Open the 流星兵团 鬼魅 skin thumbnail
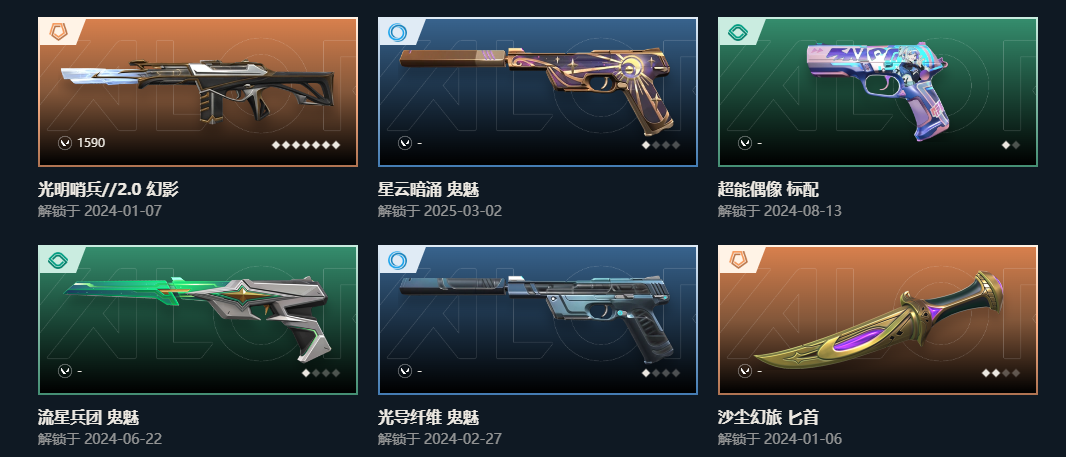Image resolution: width=1066 pixels, height=457 pixels. point(197,318)
